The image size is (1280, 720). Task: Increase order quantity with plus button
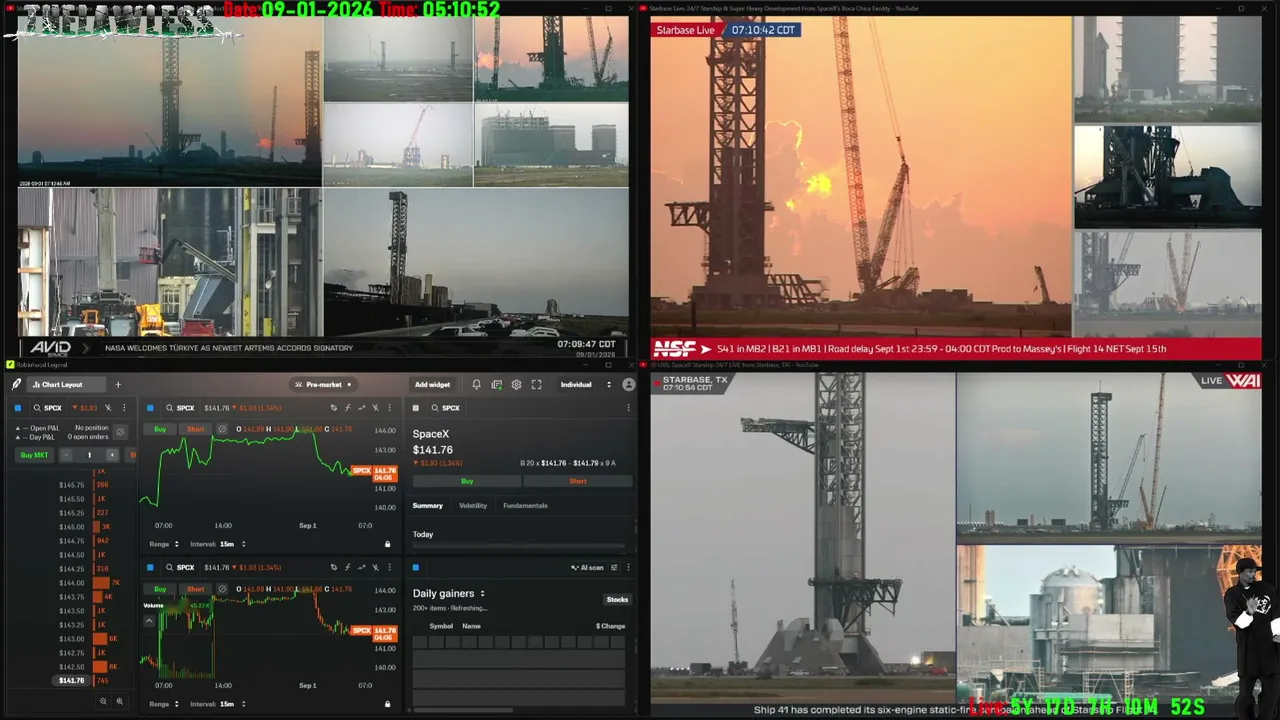click(x=112, y=455)
